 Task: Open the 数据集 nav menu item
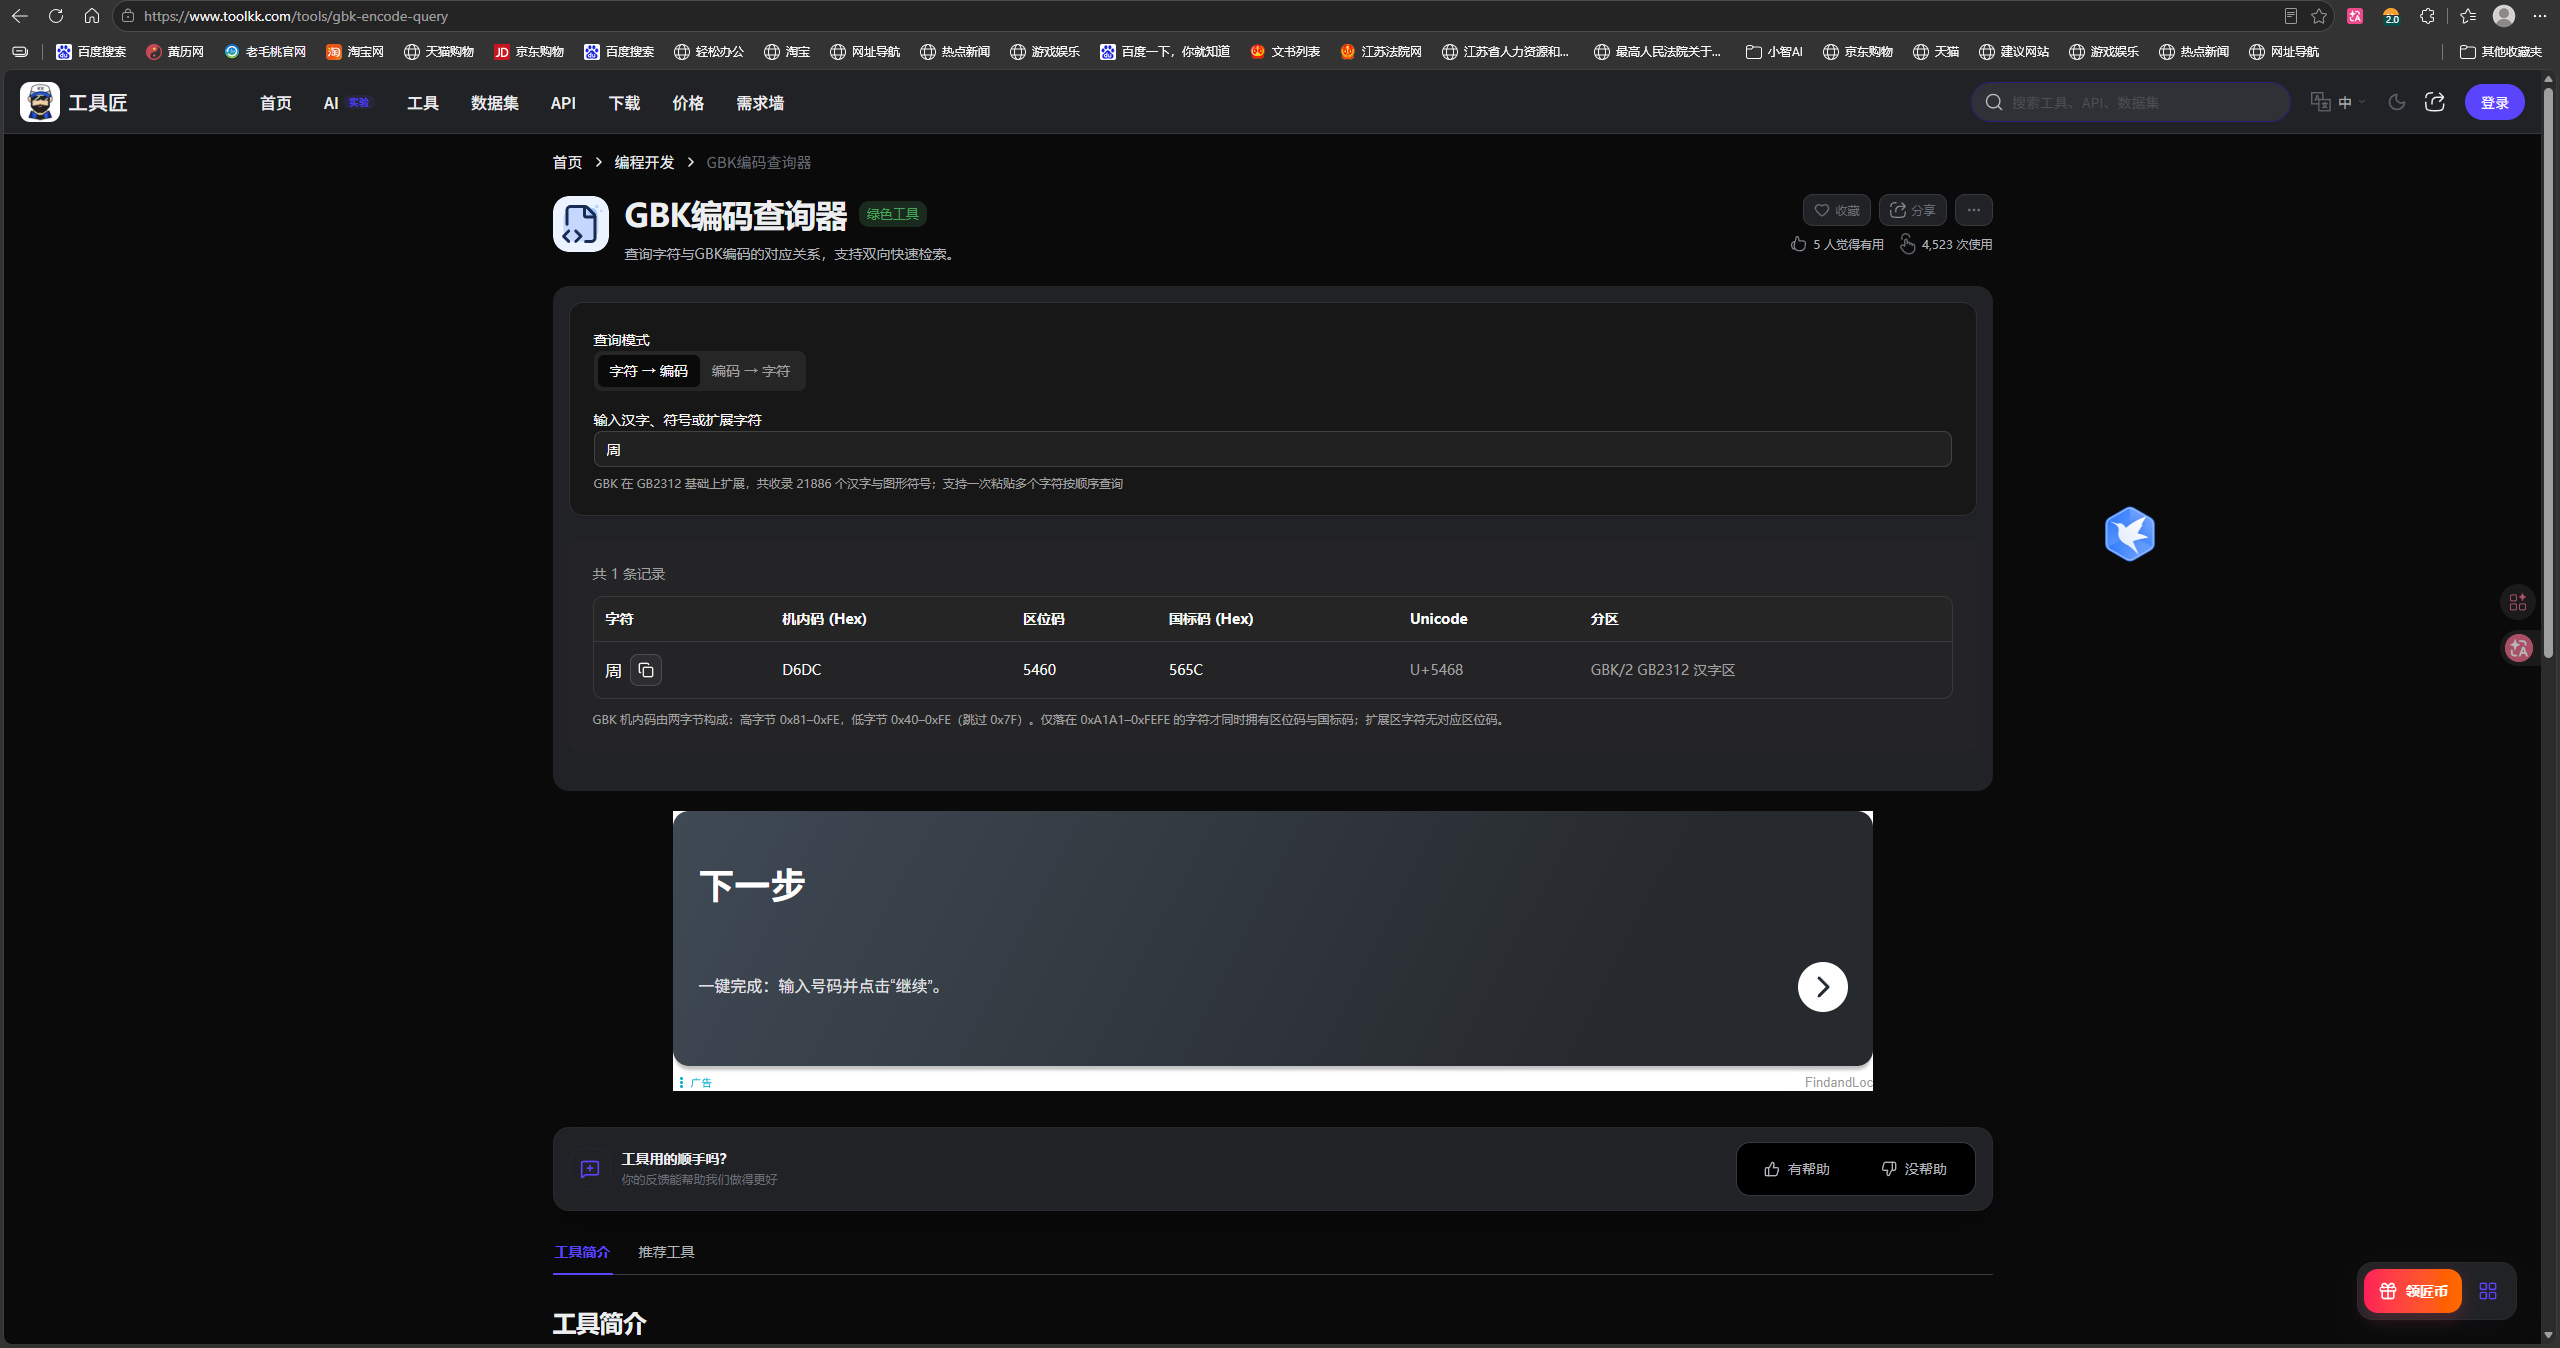point(495,103)
